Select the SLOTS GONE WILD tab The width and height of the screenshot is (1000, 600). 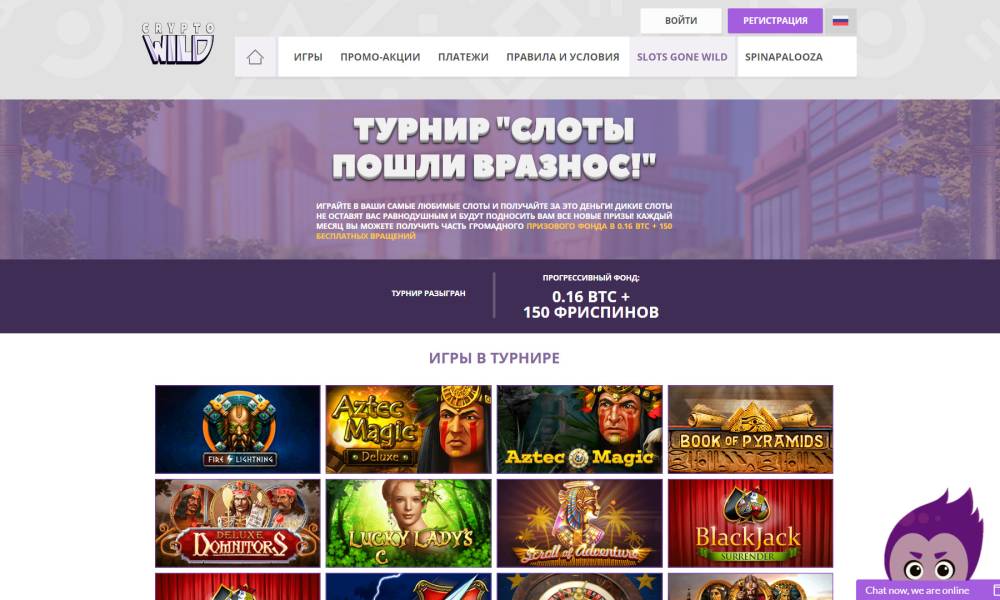pos(682,57)
